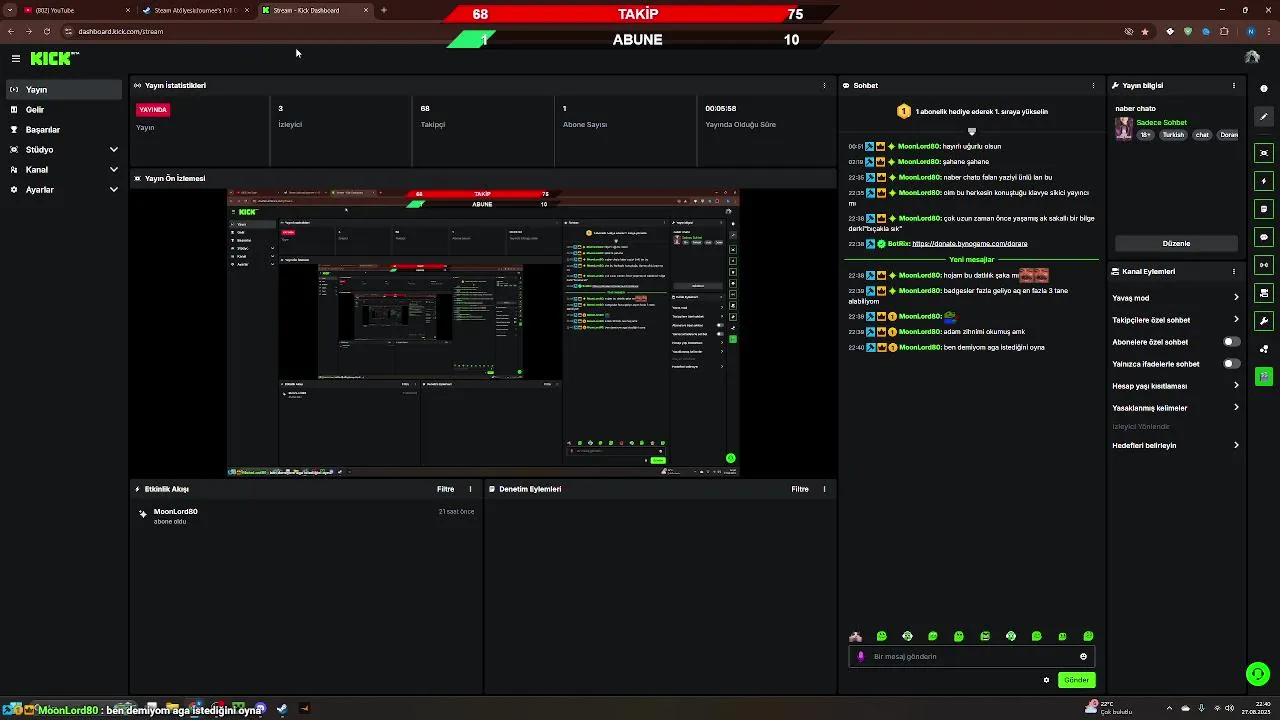Open the Denetim Eylemleri panel three-dot menu

(x=824, y=490)
